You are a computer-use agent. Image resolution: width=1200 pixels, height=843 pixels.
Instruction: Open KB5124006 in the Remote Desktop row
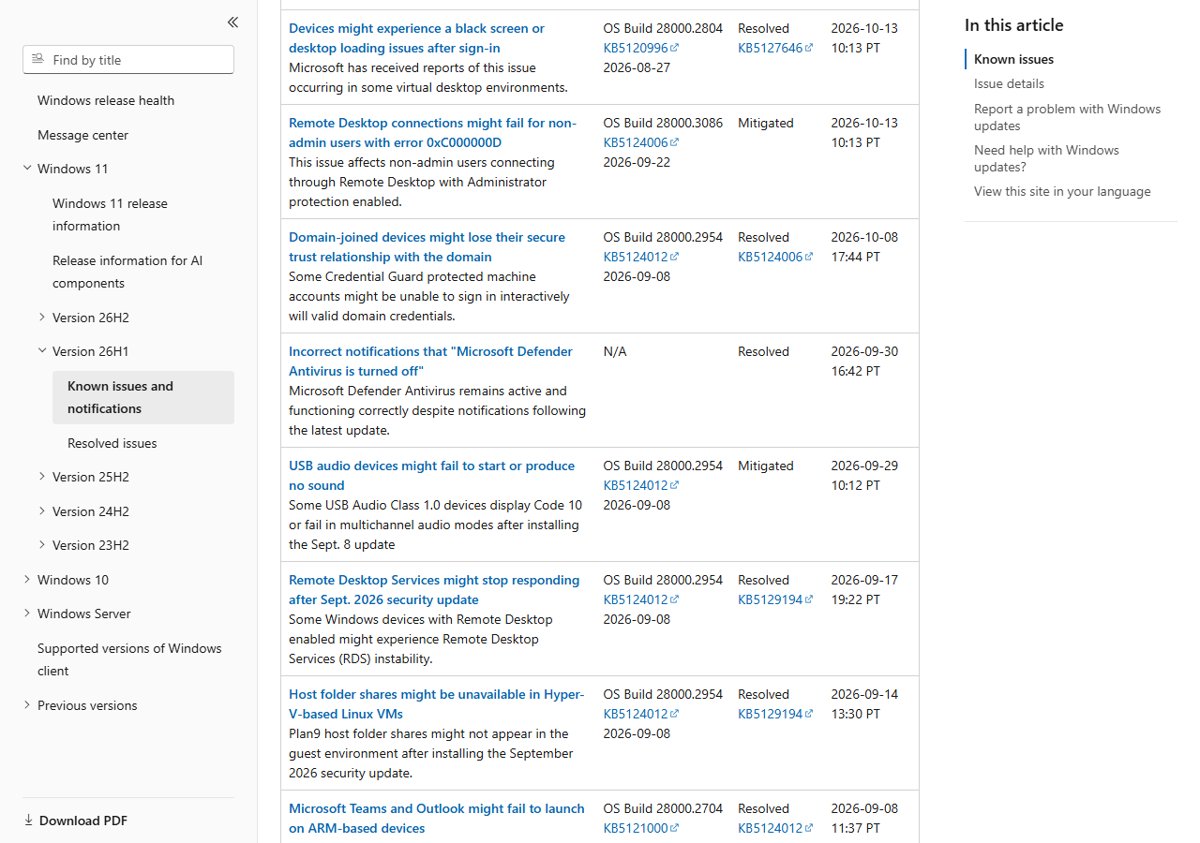[x=641, y=143]
